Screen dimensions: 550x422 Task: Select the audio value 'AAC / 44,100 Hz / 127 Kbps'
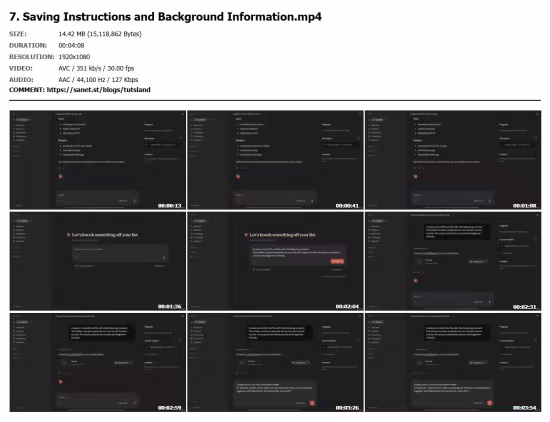pyautogui.click(x=98, y=80)
